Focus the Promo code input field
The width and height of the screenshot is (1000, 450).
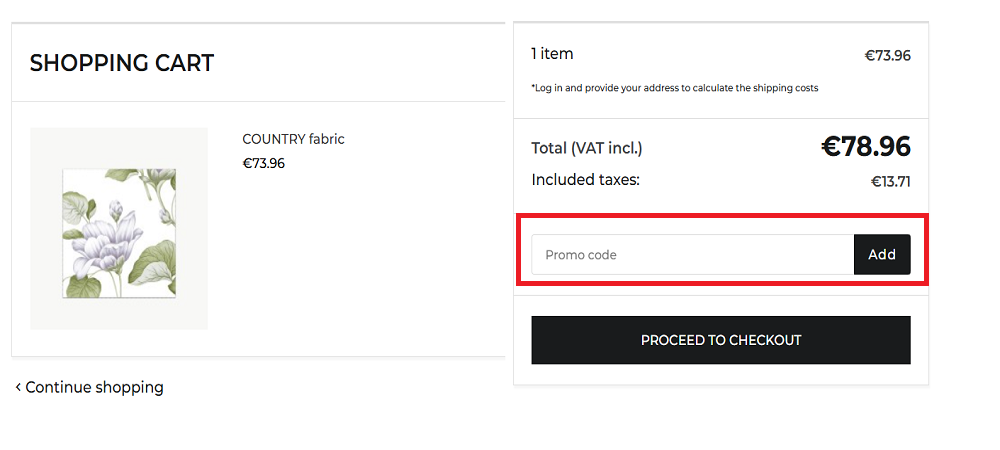692,255
